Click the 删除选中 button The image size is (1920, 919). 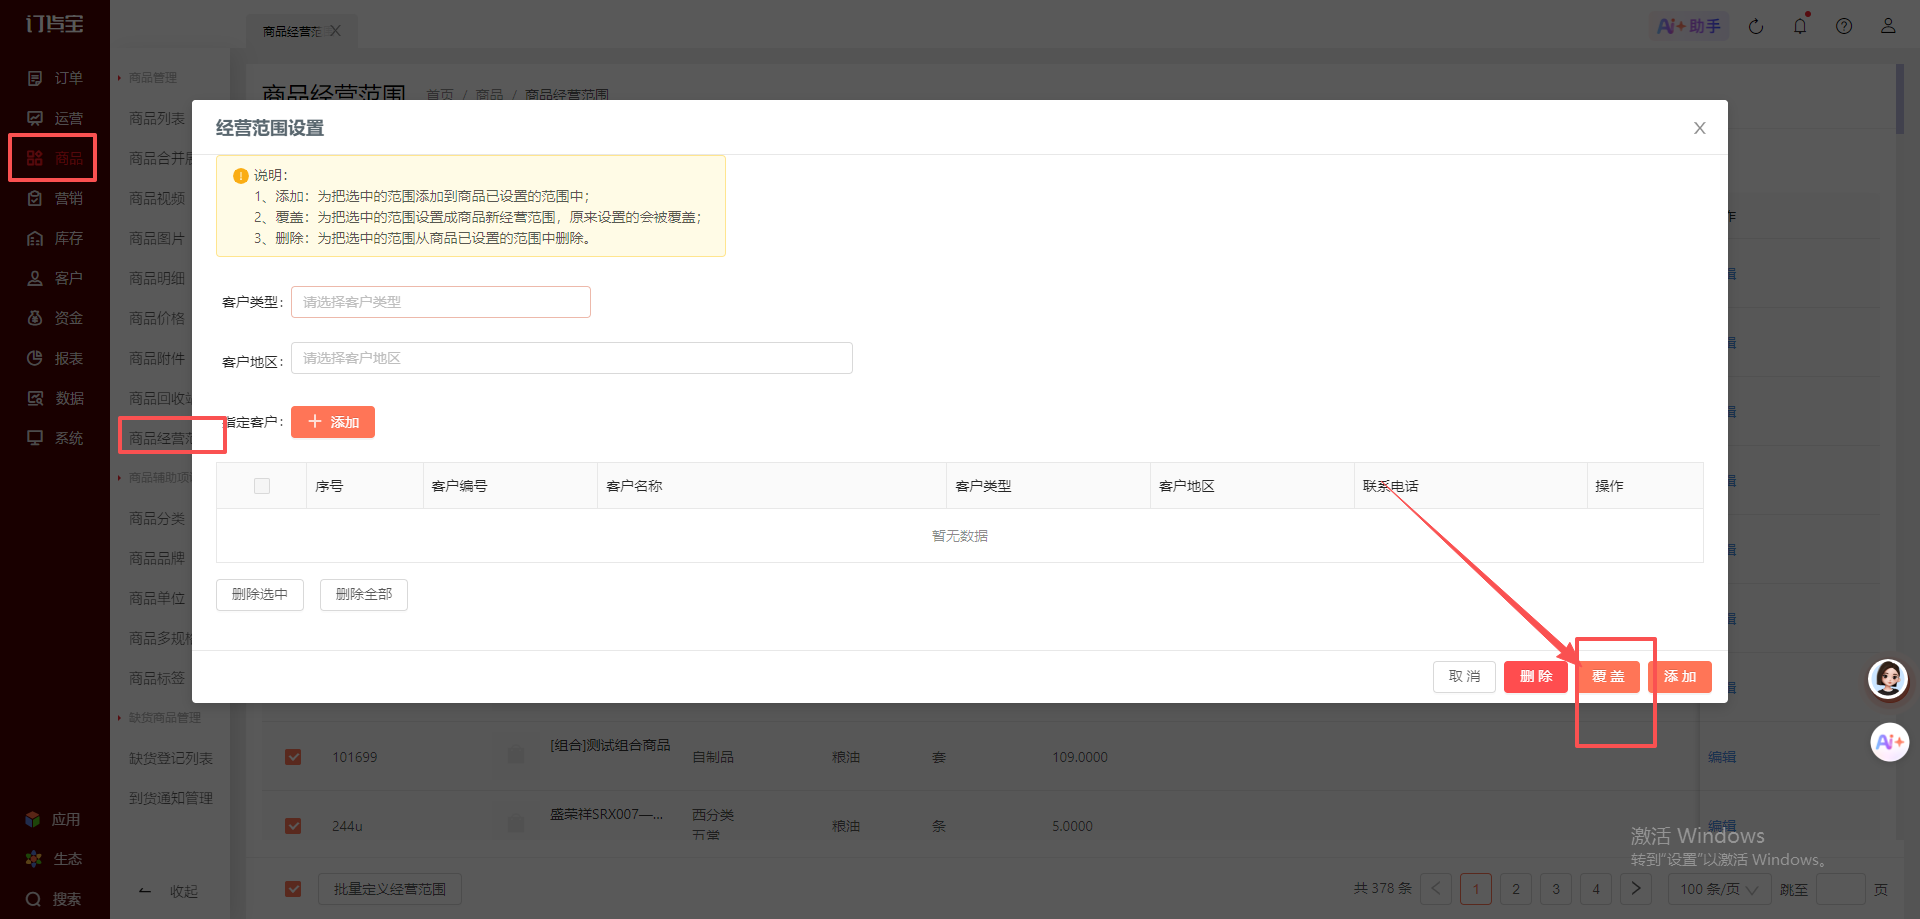pyautogui.click(x=260, y=595)
